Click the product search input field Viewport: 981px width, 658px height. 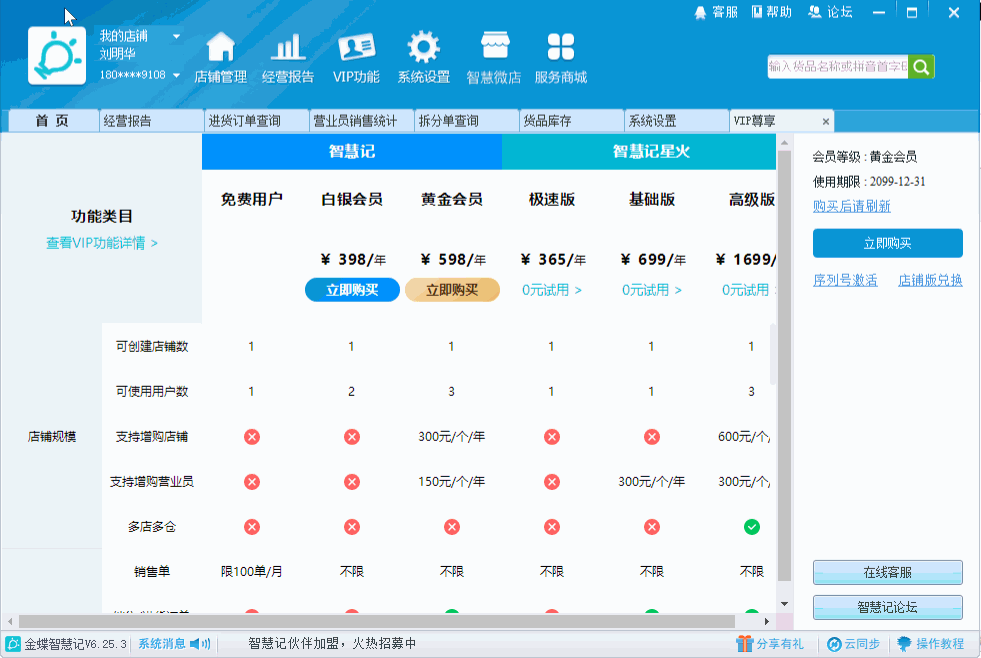point(838,67)
